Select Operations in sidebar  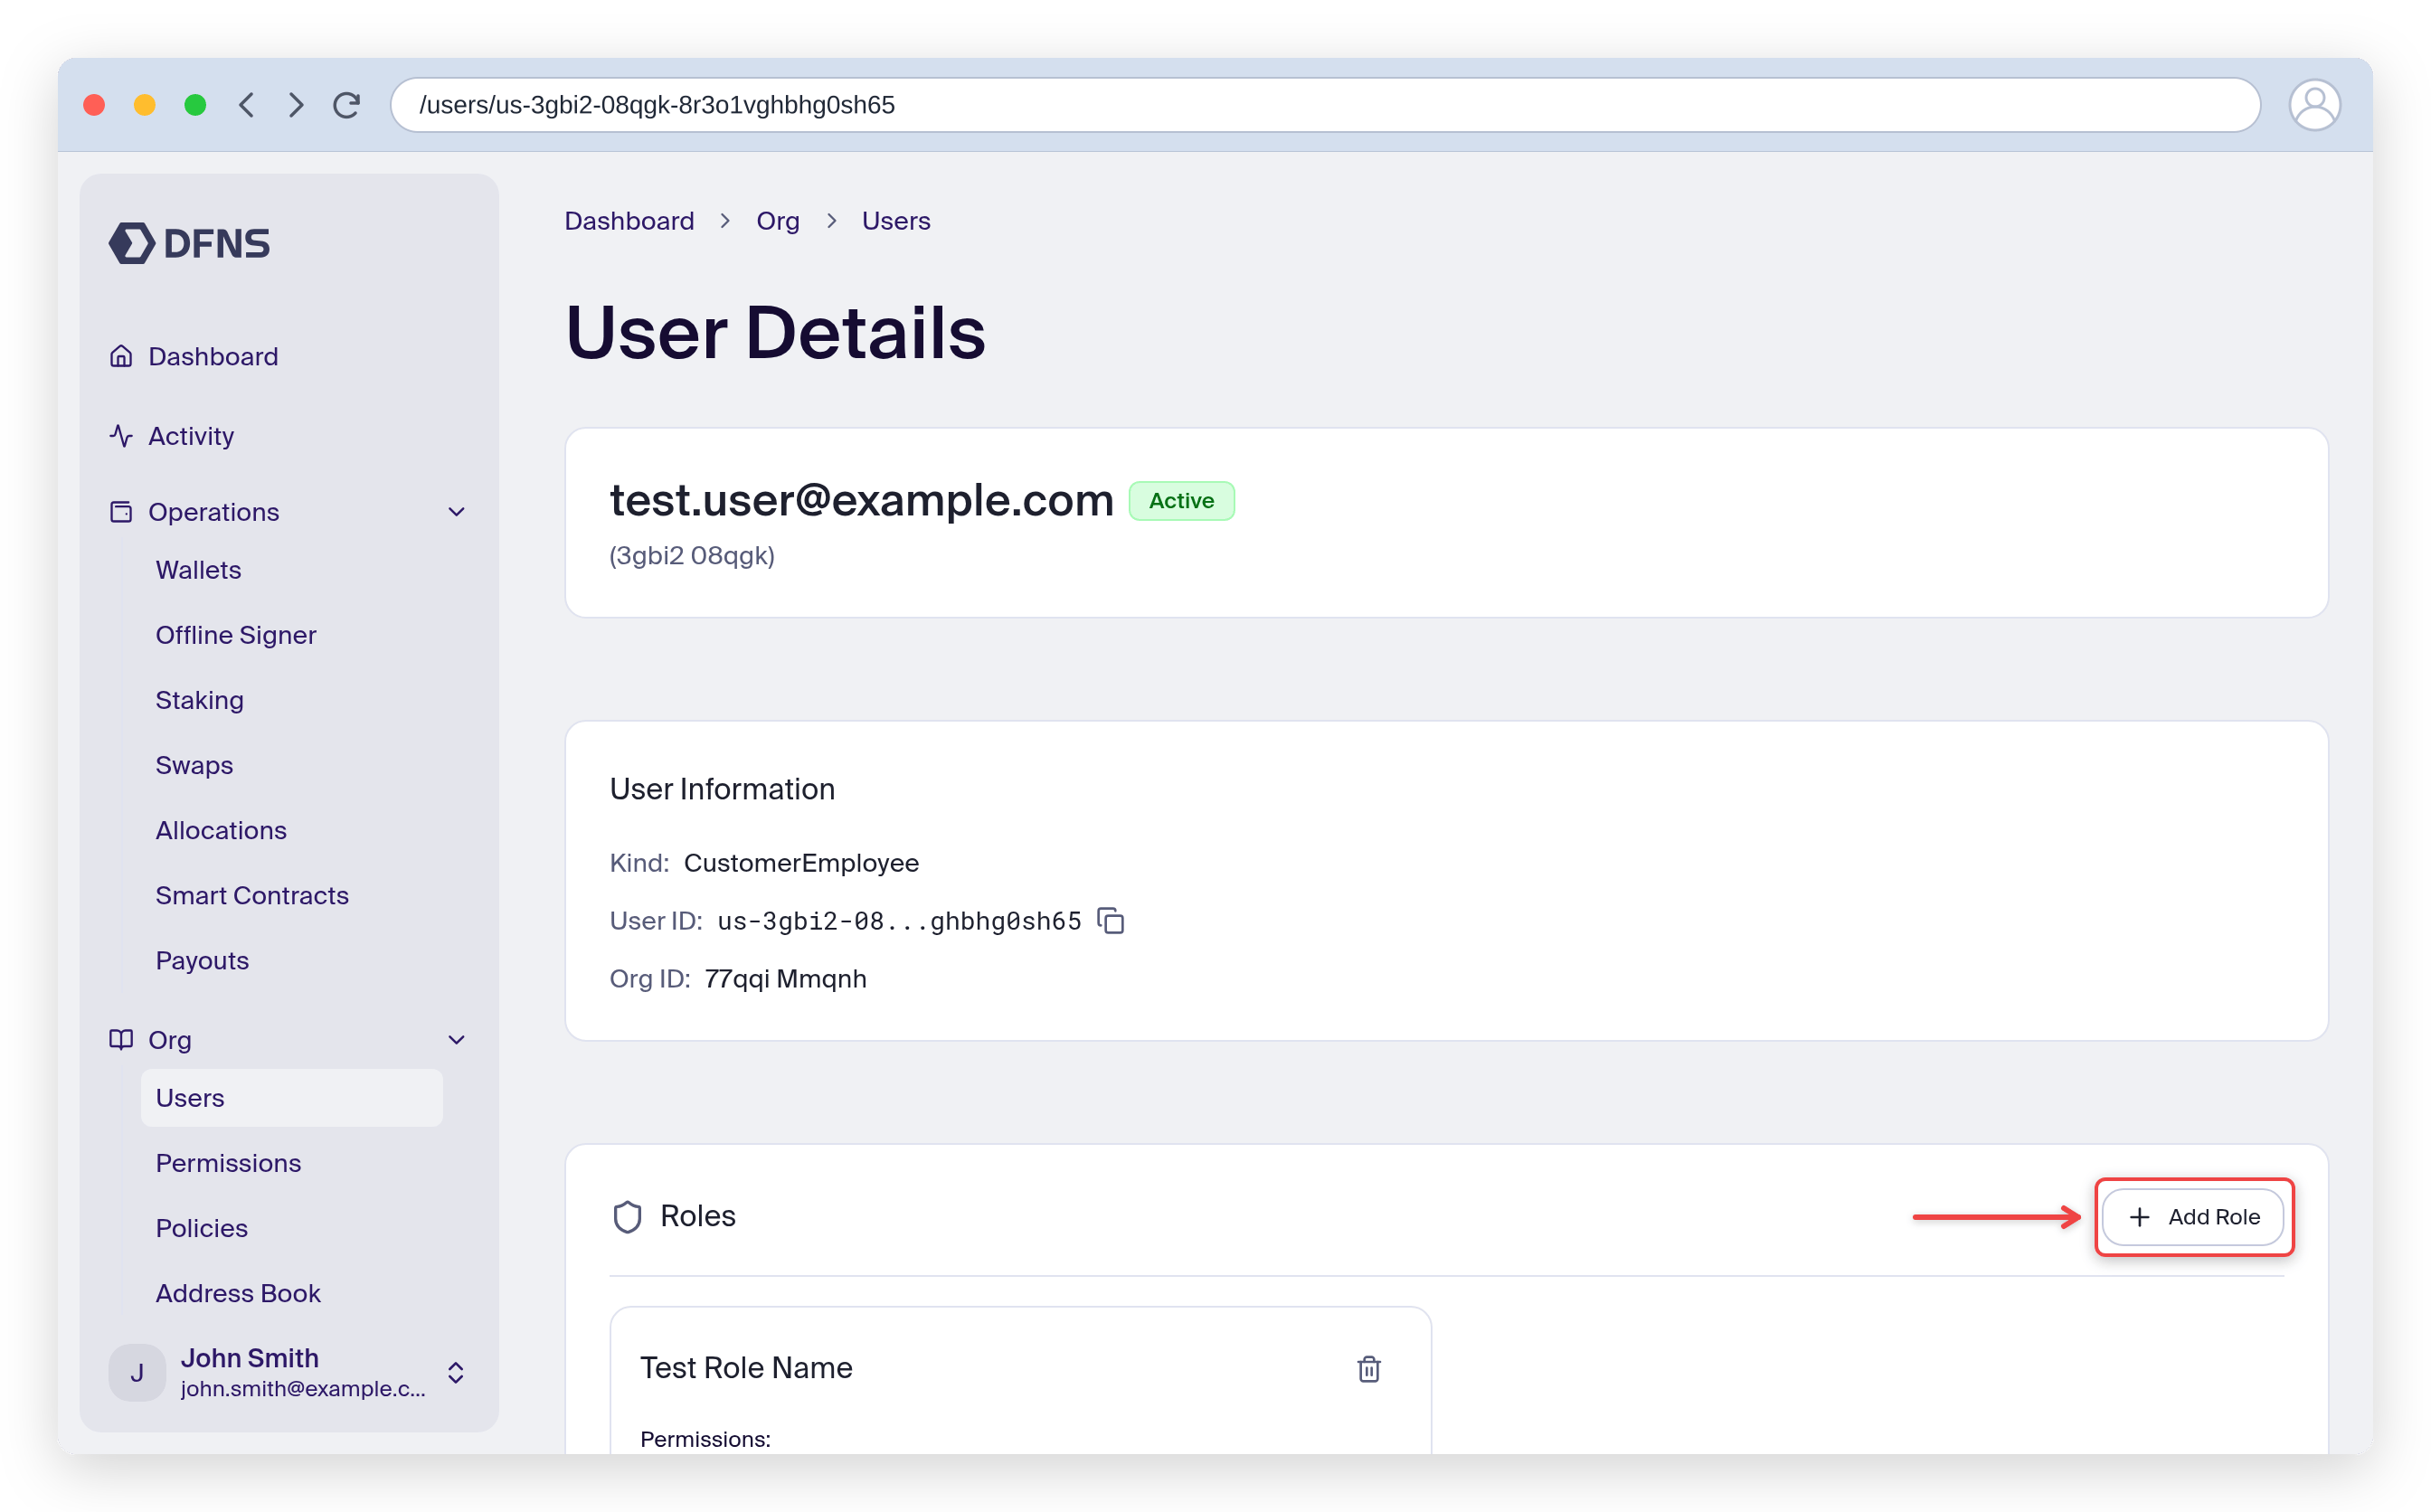tap(214, 512)
